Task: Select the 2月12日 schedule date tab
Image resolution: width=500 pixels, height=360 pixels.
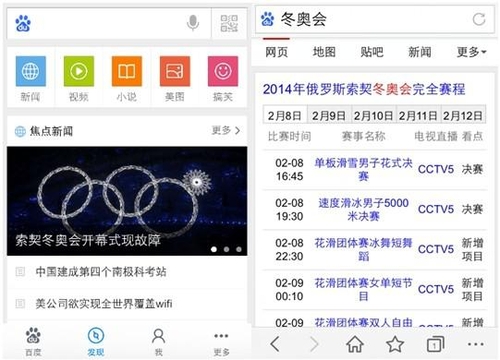Action: pyautogui.click(x=463, y=115)
